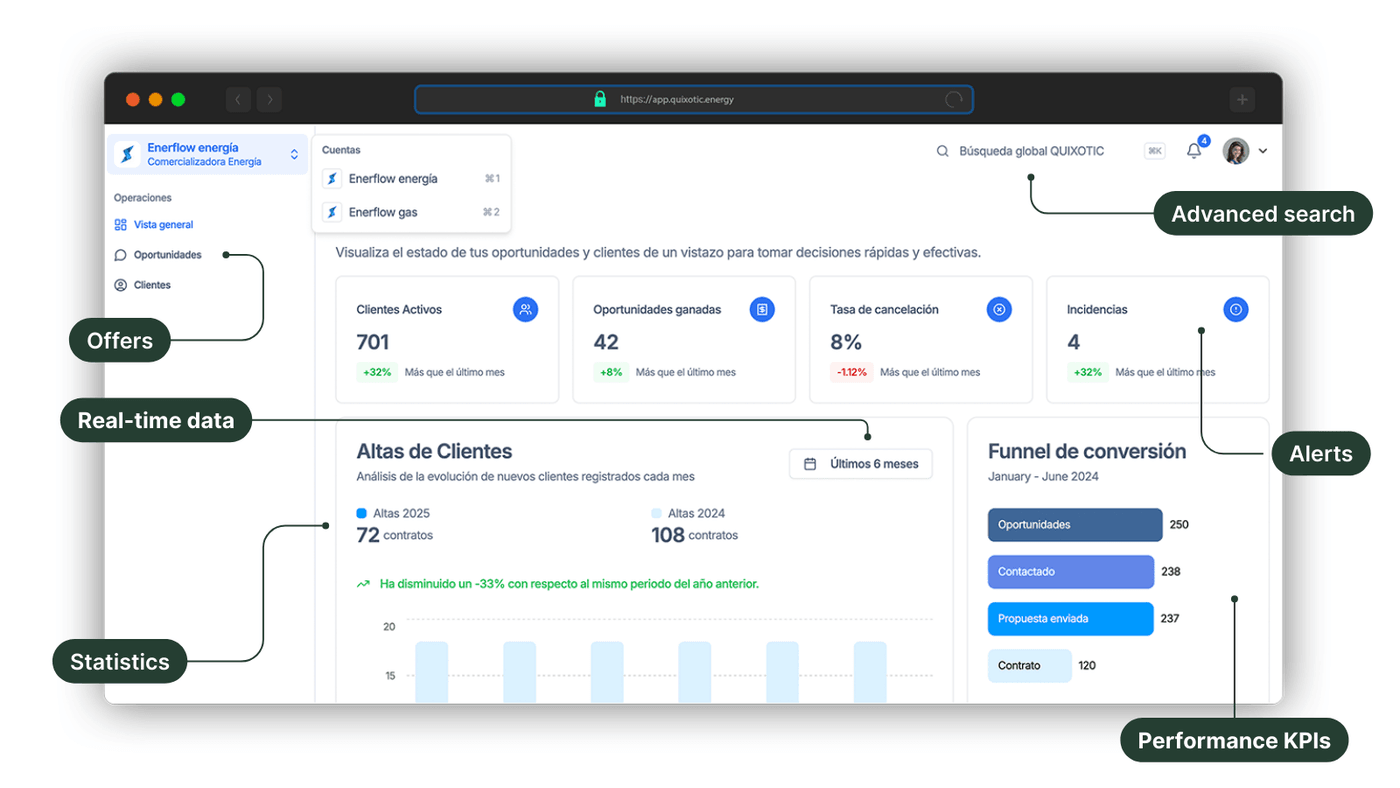Image resolution: width=1400 pixels, height=788 pixels.
Task: Open a new tab with the plus button
Action: pyautogui.click(x=1242, y=99)
